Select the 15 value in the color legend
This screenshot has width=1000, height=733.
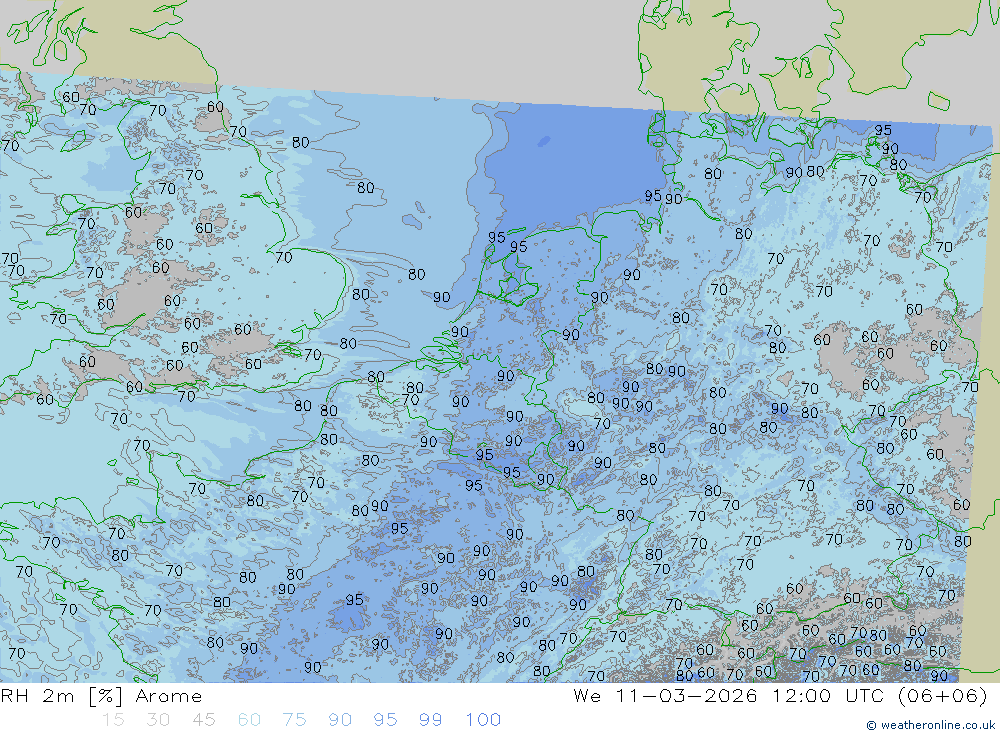[113, 720]
